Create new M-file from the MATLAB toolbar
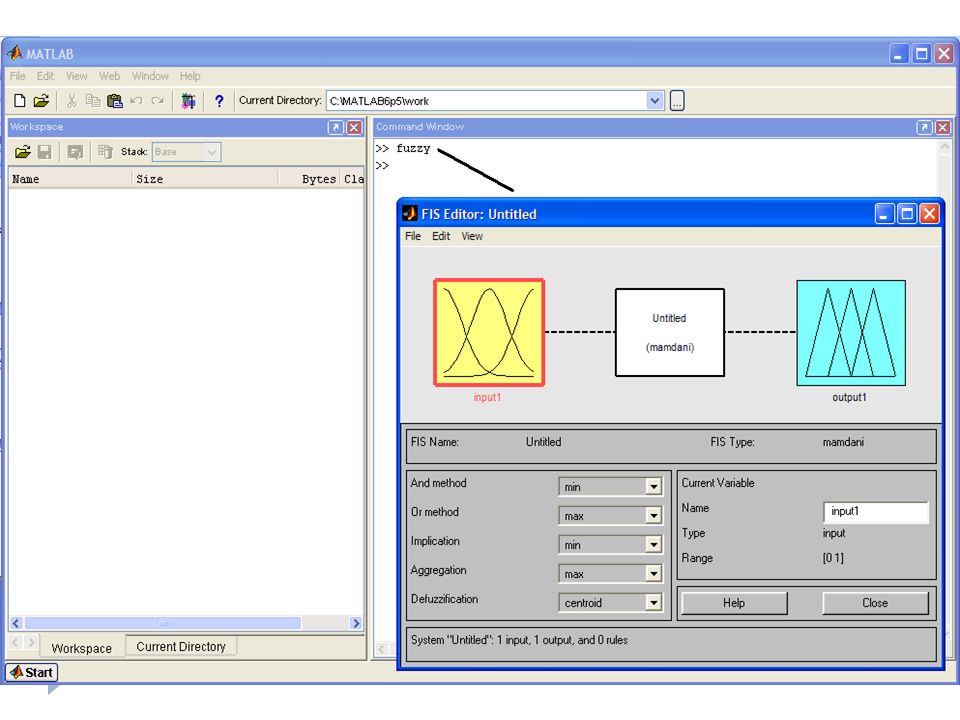Image resolution: width=960 pixels, height=720 pixels. point(20,101)
